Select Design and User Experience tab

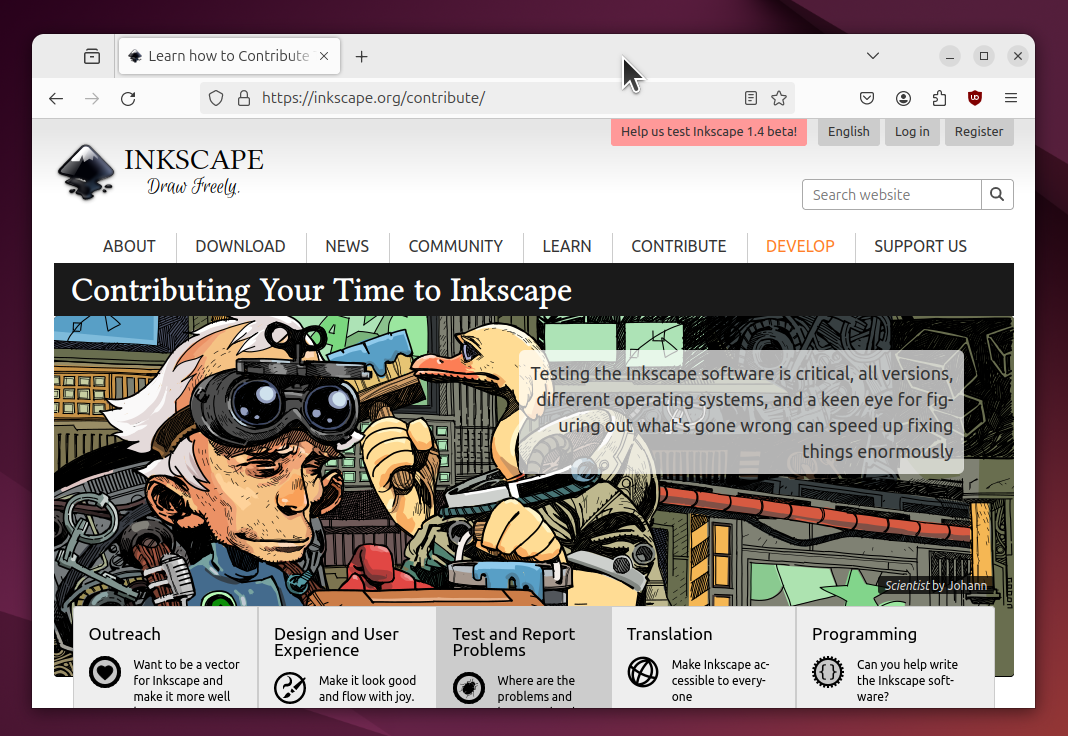[336, 642]
